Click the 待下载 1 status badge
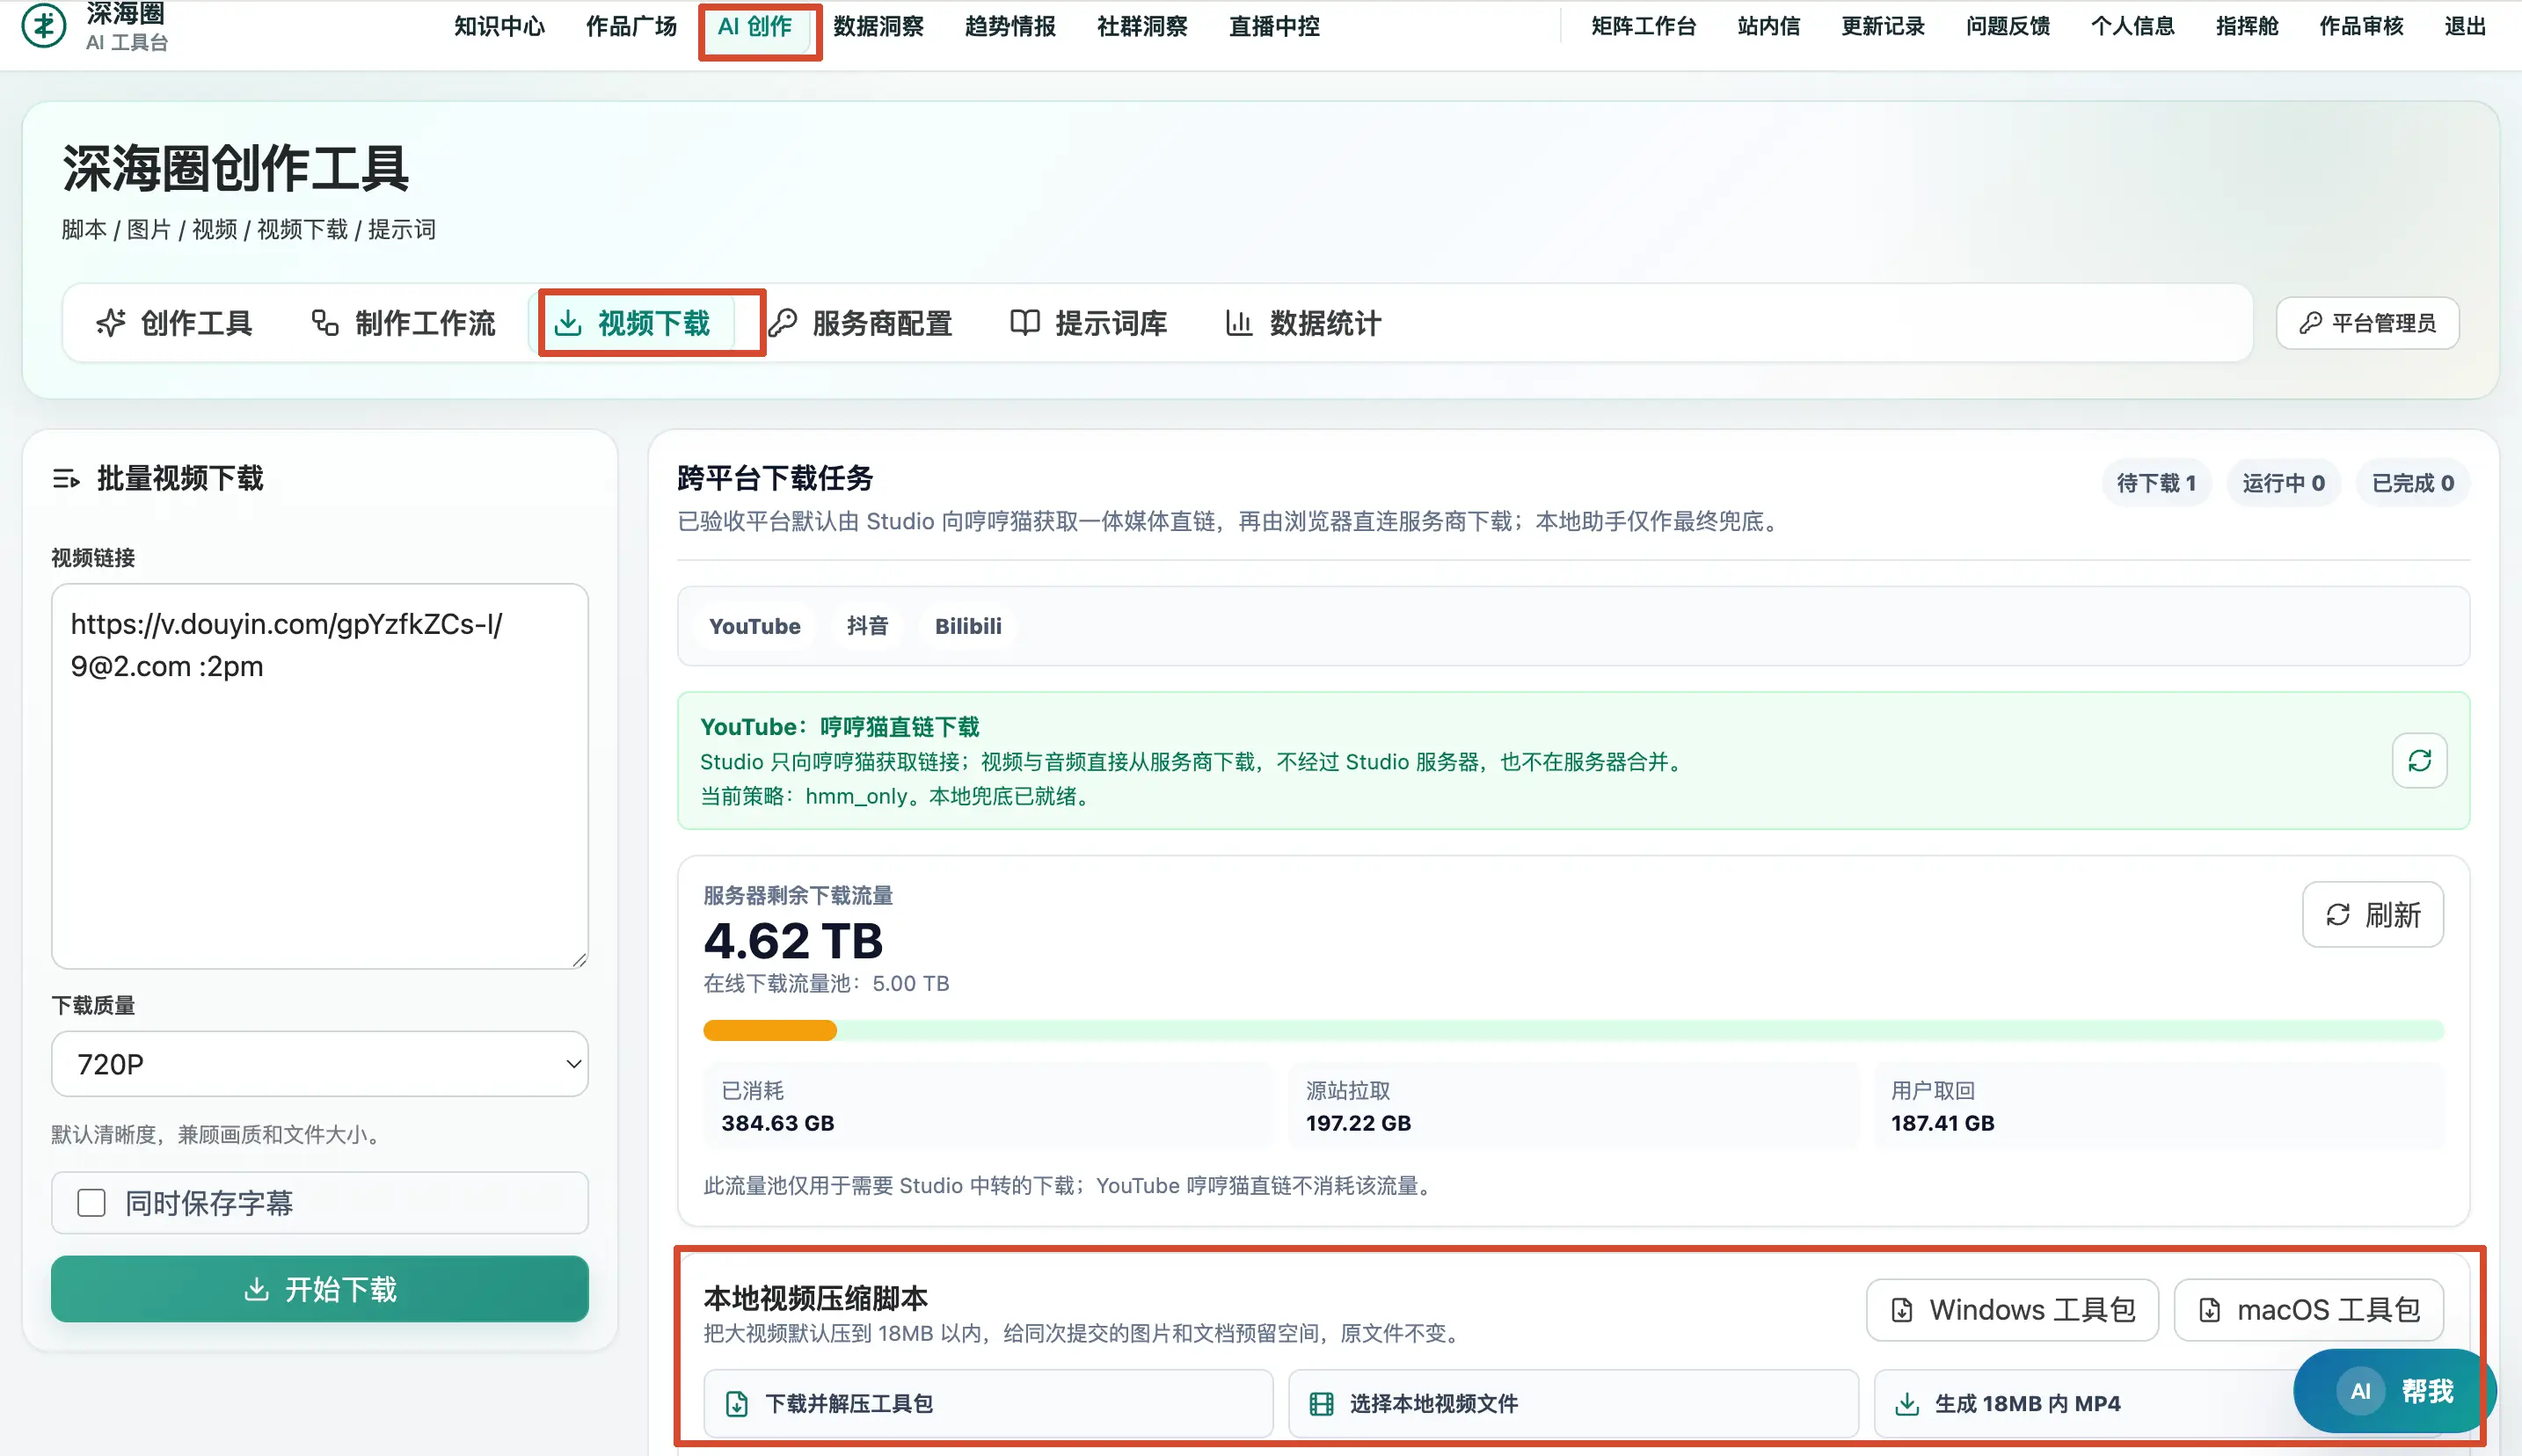Image resolution: width=2522 pixels, height=1456 pixels. (x=2156, y=483)
